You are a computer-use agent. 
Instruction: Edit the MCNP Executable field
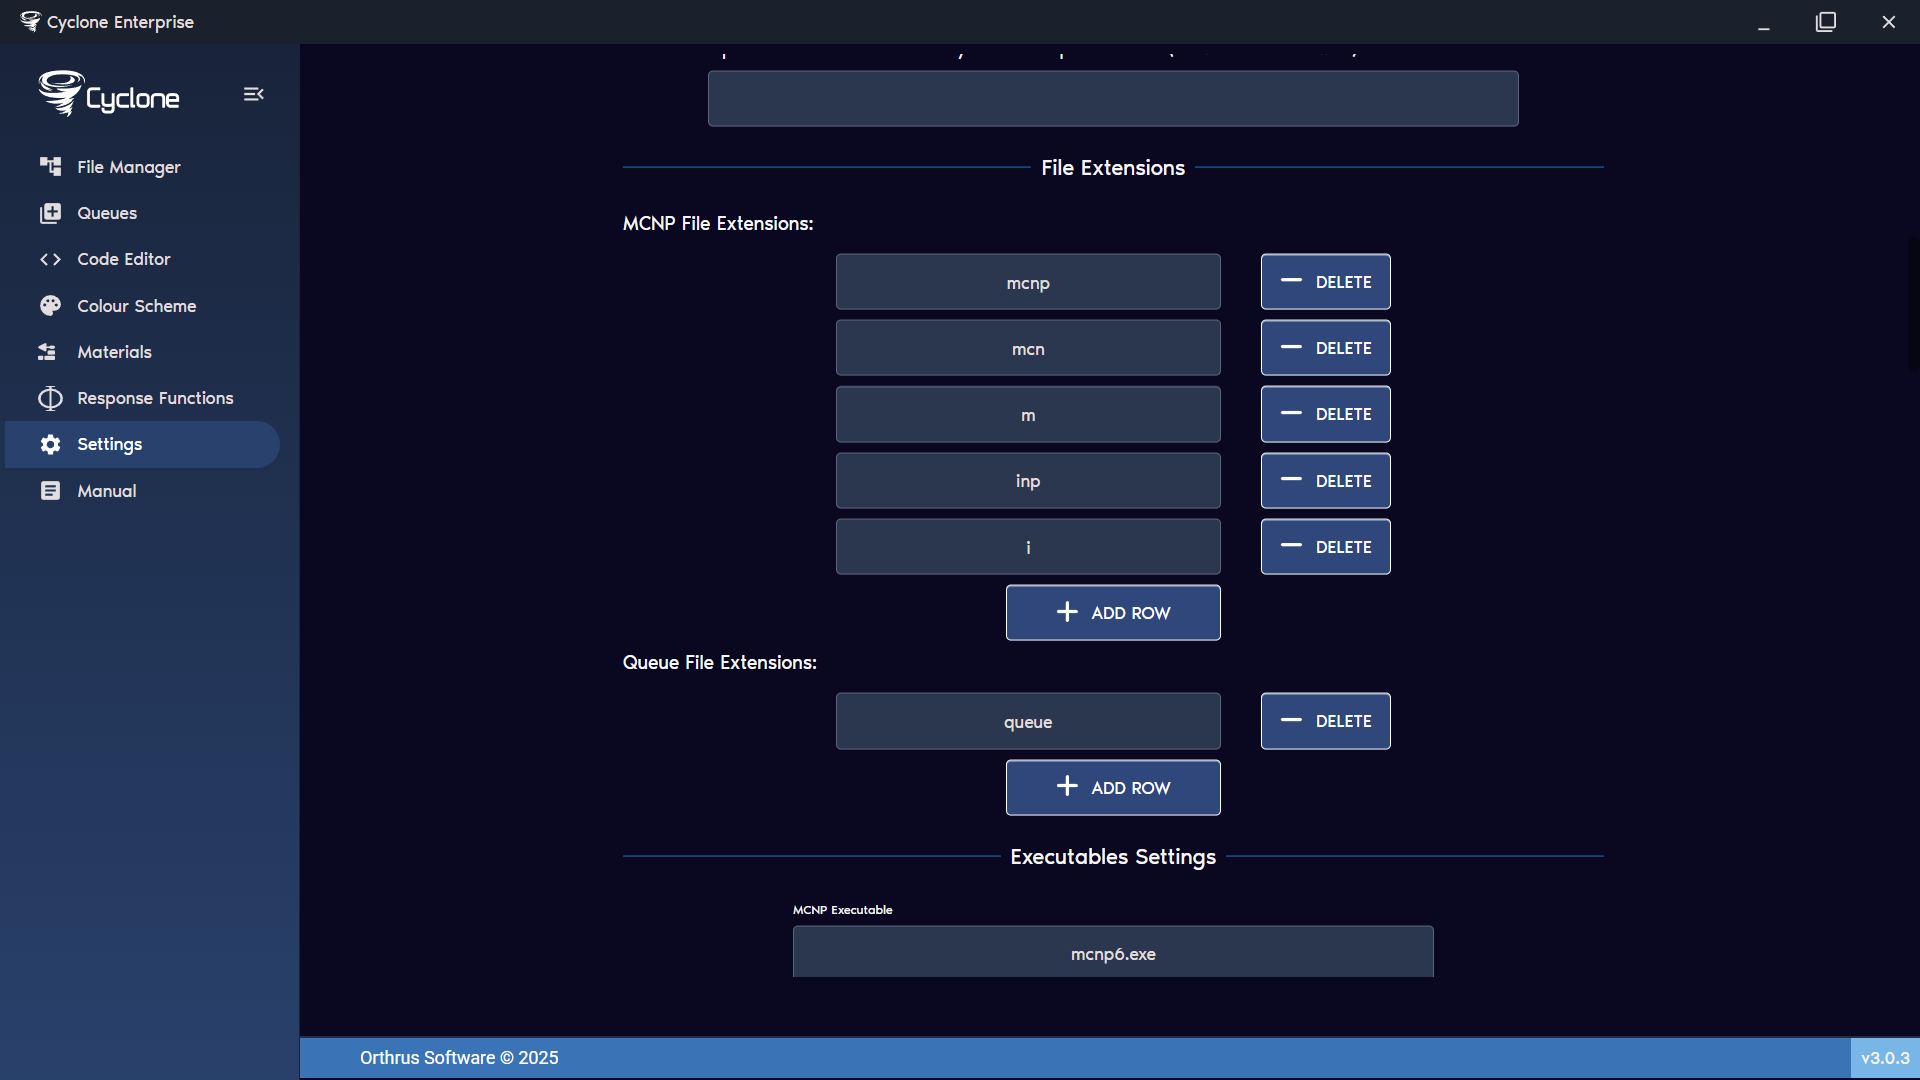coord(1112,951)
